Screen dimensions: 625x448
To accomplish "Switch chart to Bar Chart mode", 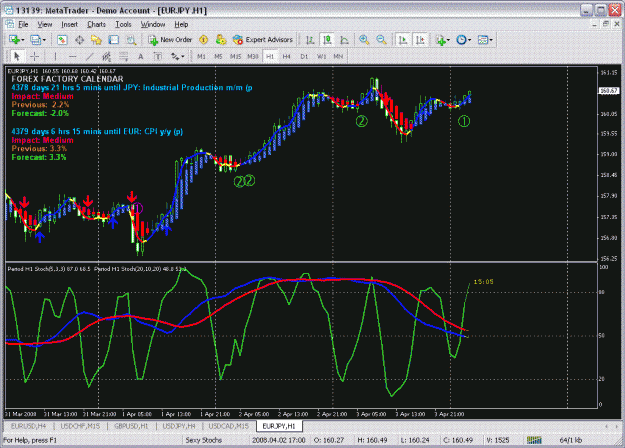I will point(310,39).
